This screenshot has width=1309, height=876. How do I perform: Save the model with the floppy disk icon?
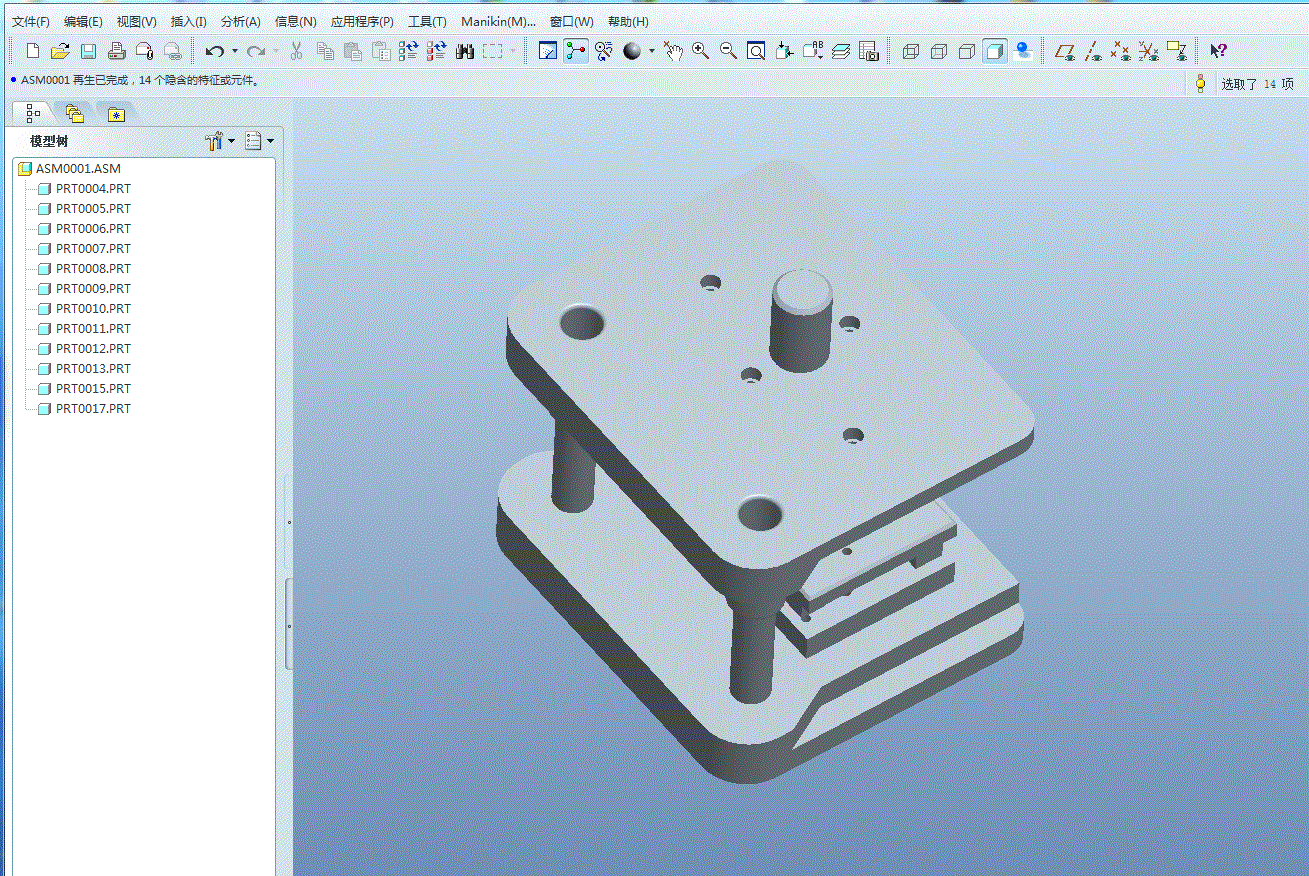coord(88,51)
